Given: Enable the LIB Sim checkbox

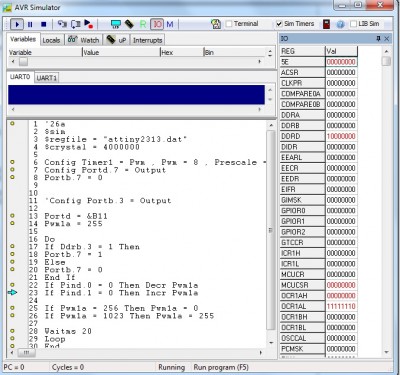Looking at the screenshot, I should pos(354,24).
